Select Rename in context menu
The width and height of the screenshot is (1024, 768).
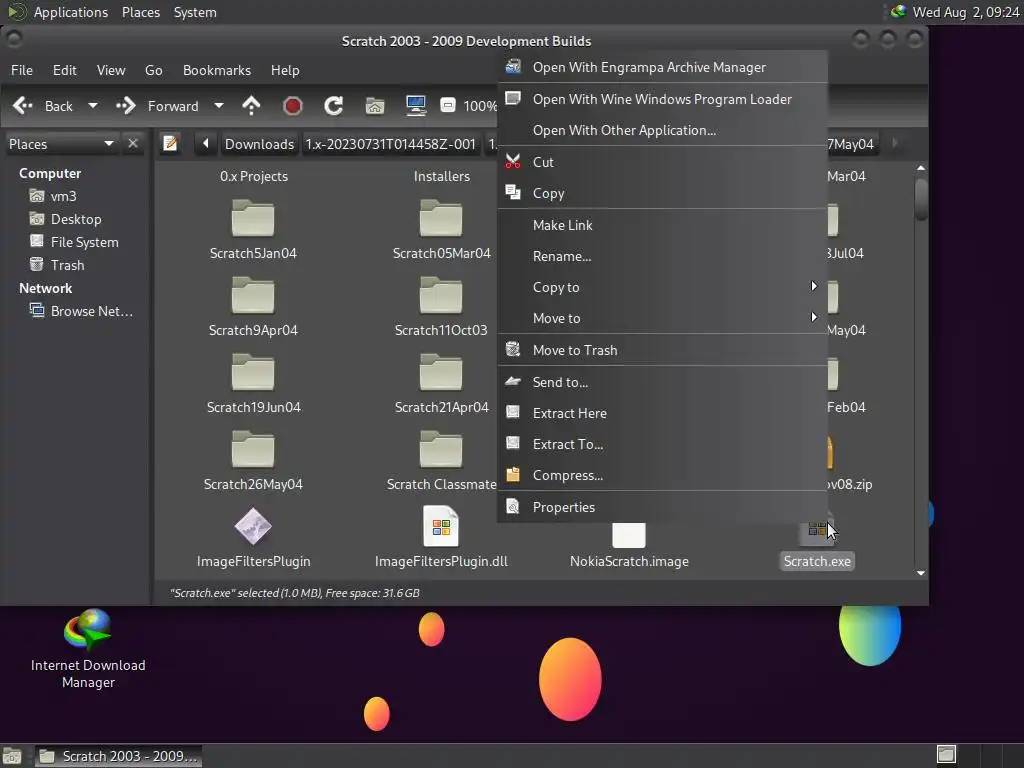tap(662, 256)
